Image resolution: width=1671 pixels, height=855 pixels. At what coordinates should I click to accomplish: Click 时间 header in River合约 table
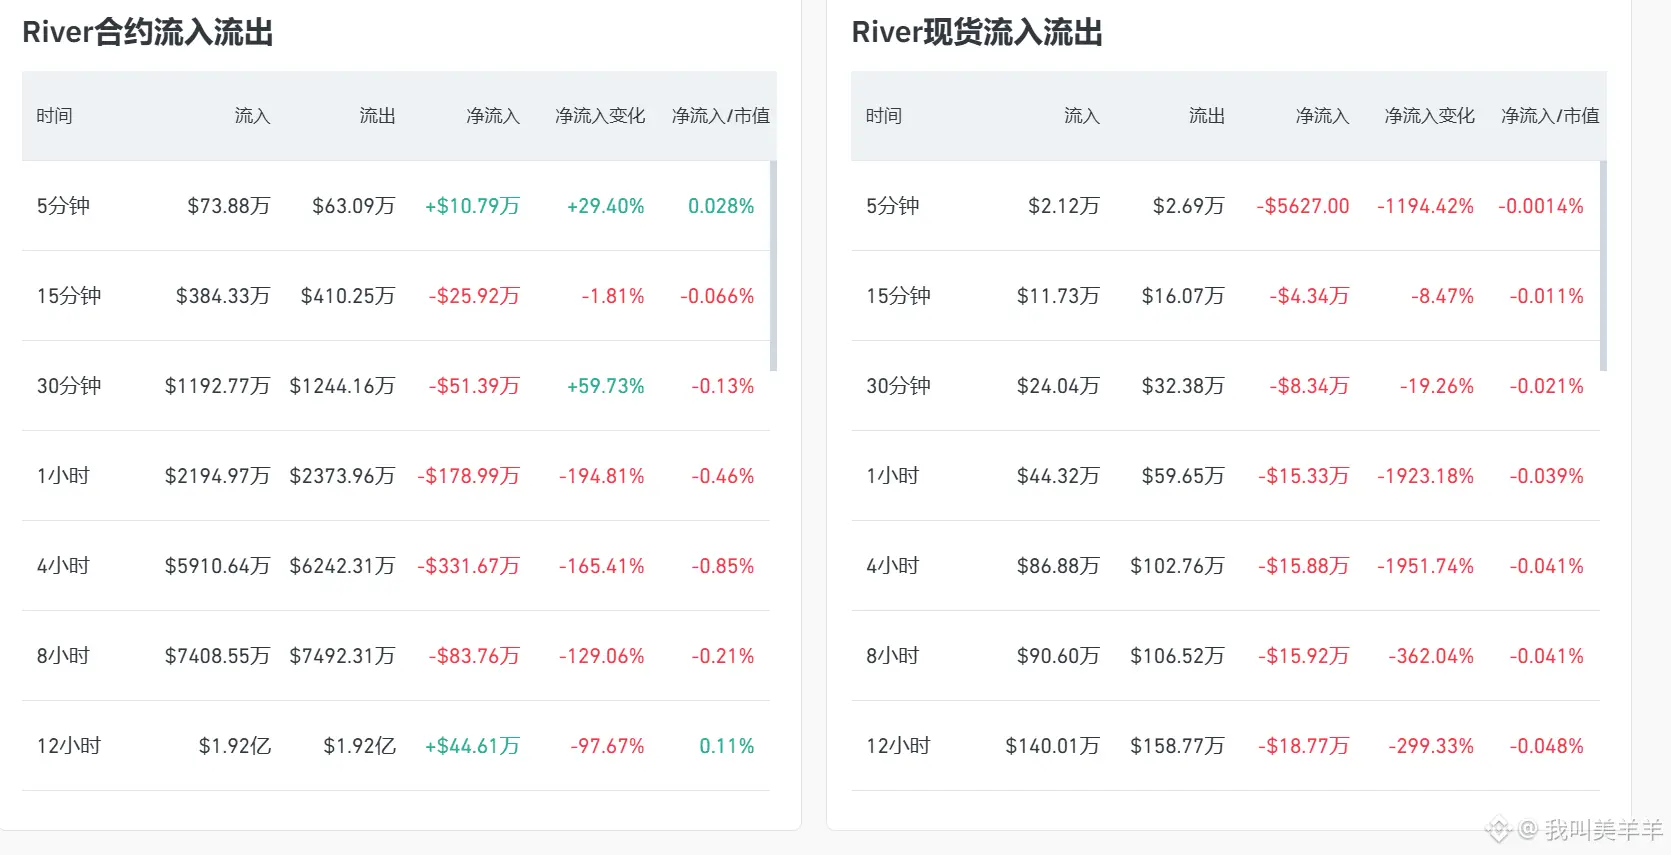[54, 116]
